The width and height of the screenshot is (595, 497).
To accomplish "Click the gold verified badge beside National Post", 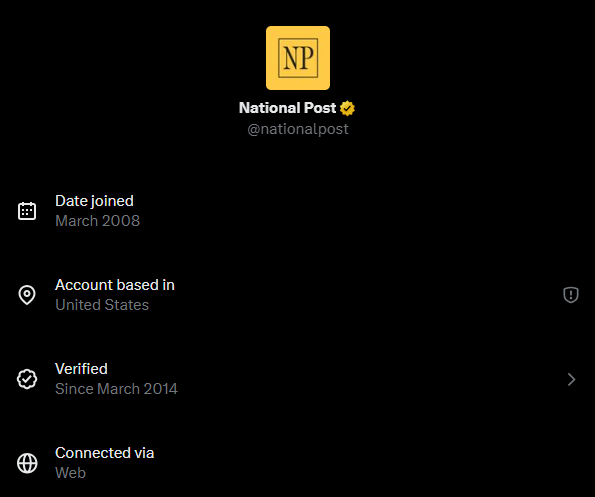I will pyautogui.click(x=347, y=109).
